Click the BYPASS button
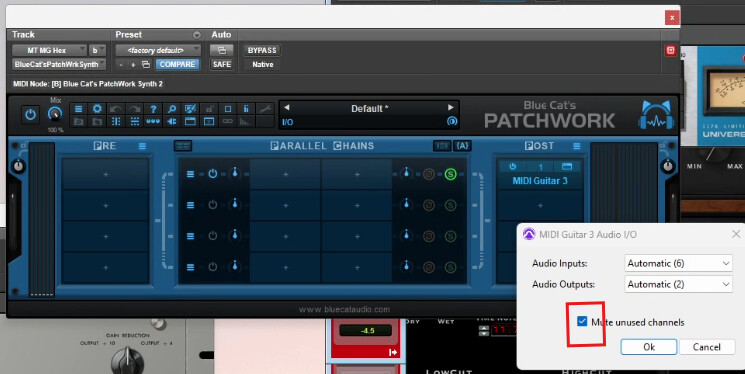 [262, 50]
